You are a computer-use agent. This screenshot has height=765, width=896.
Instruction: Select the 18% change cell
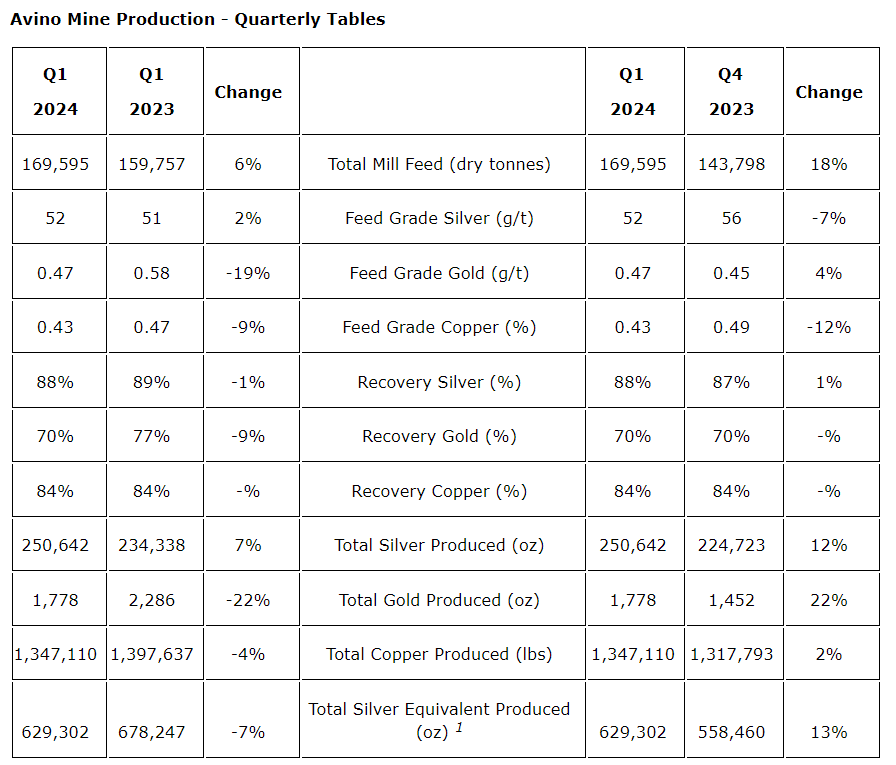[829, 164]
